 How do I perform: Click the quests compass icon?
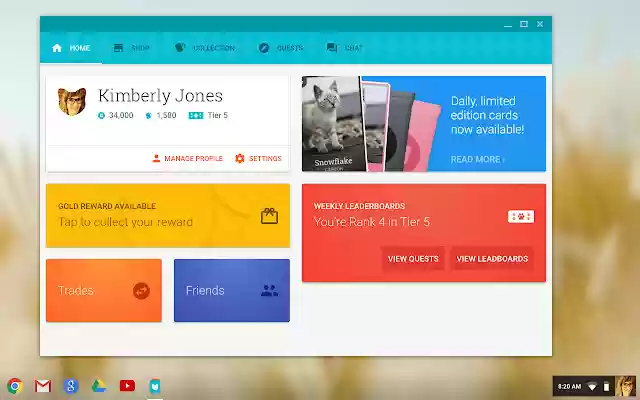tap(264, 48)
